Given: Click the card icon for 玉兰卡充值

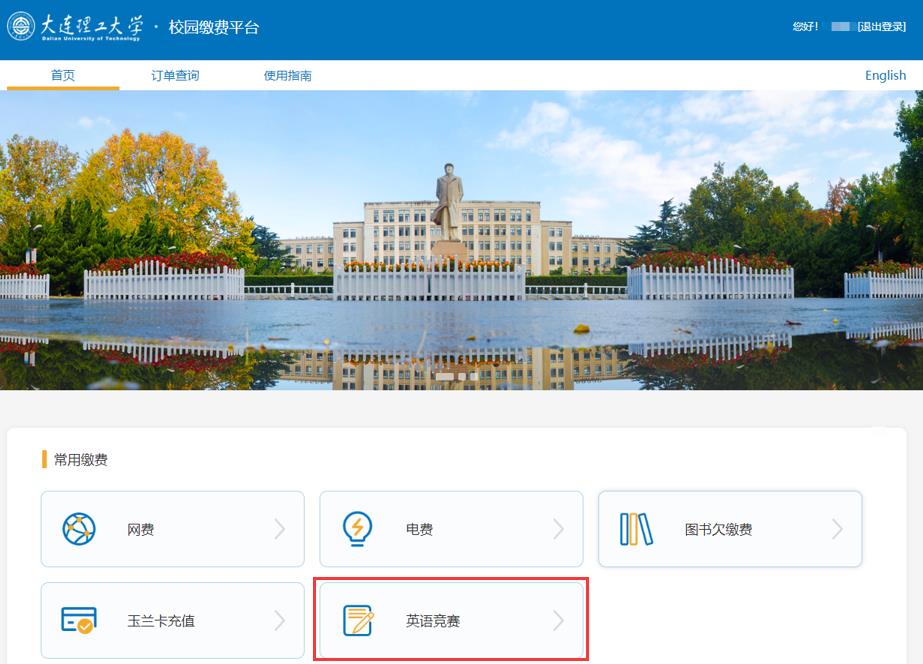Looking at the screenshot, I should (78, 621).
